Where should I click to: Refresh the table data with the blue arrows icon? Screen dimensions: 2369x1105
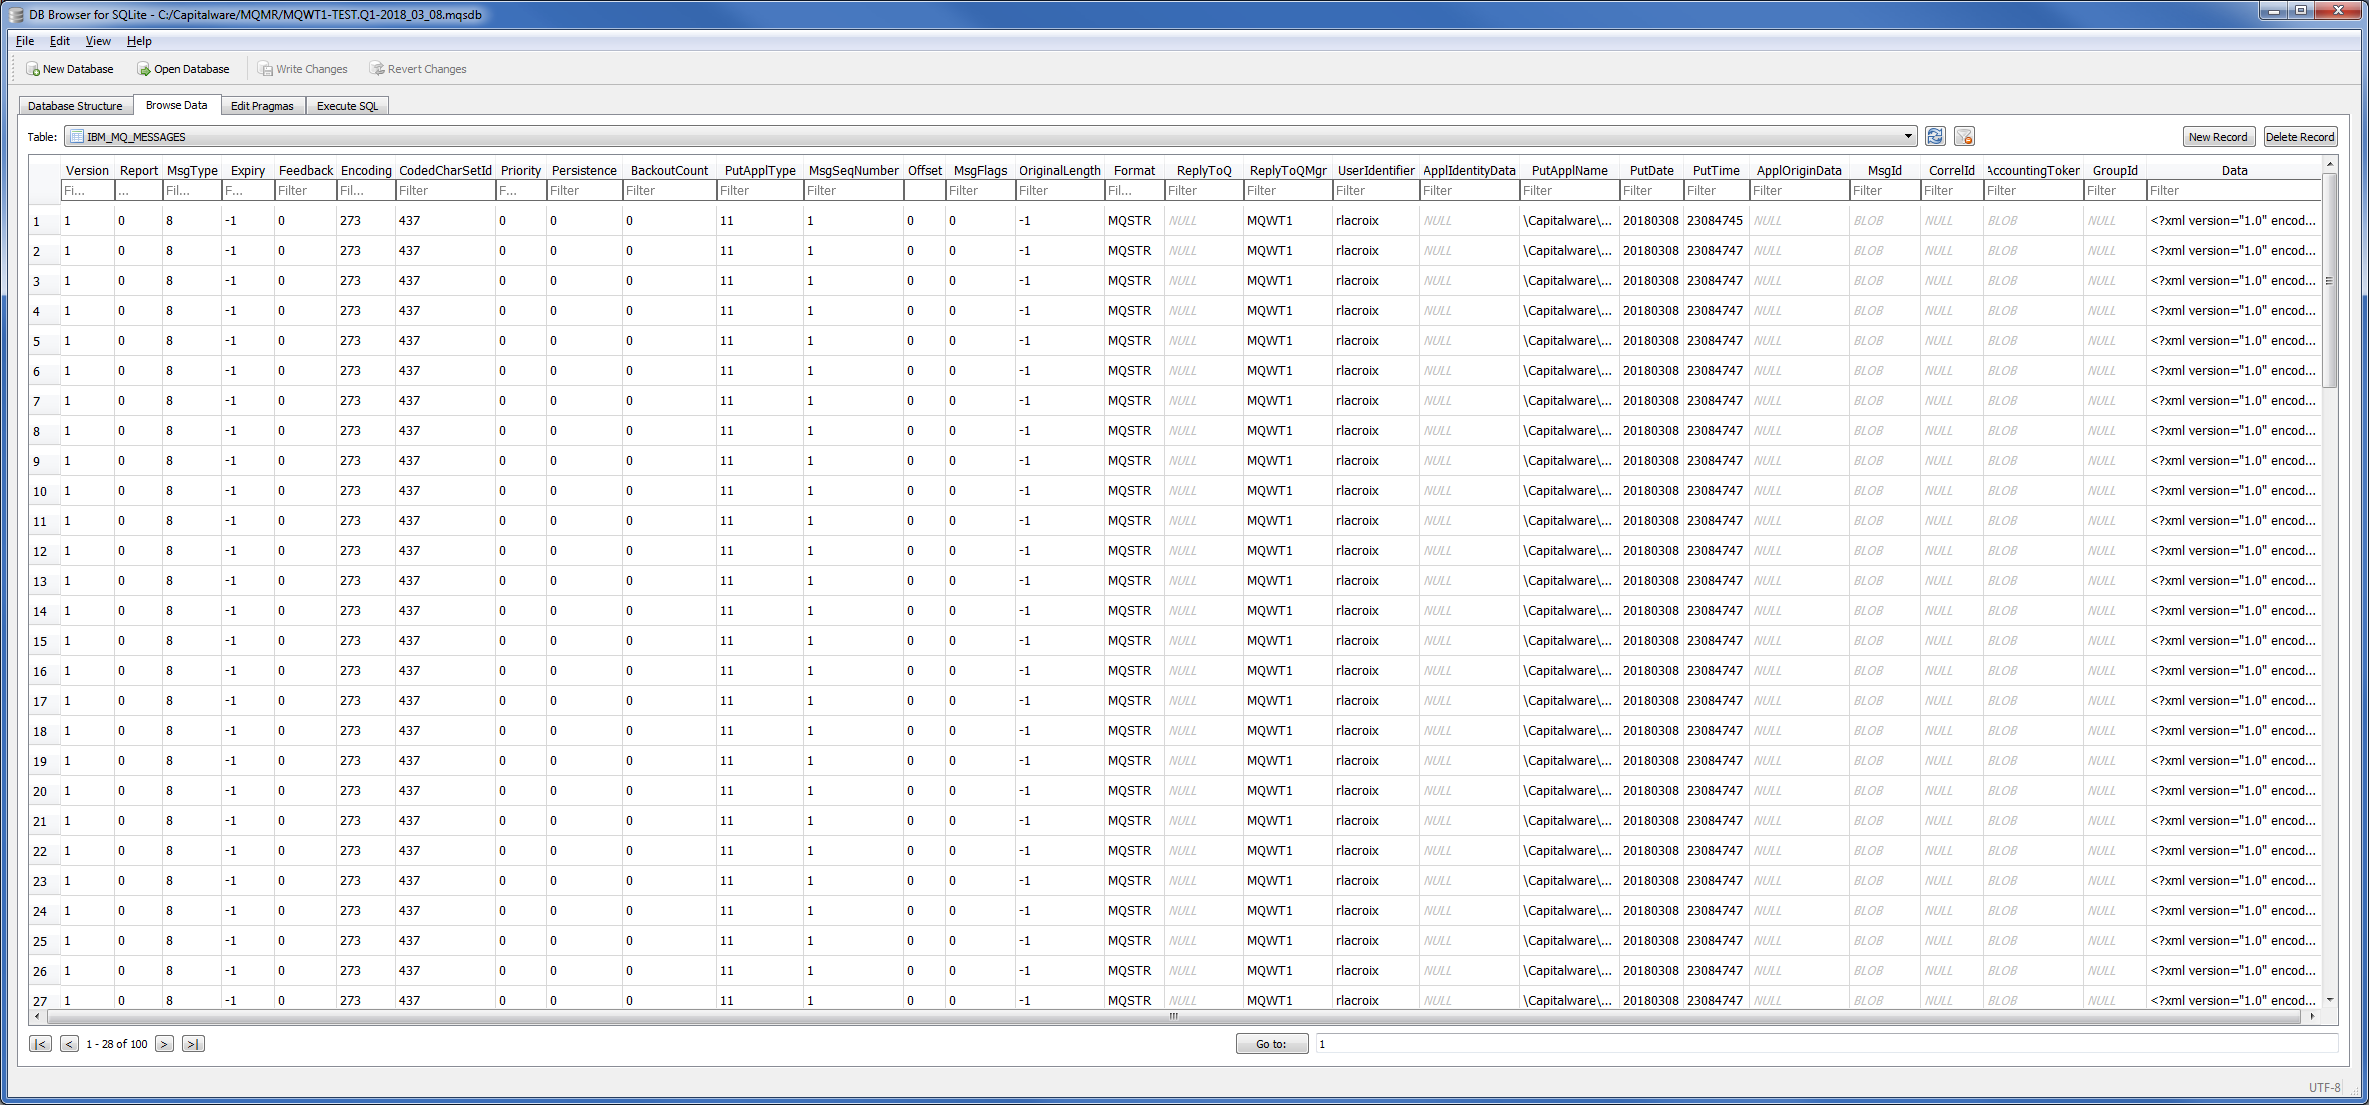click(x=1935, y=137)
